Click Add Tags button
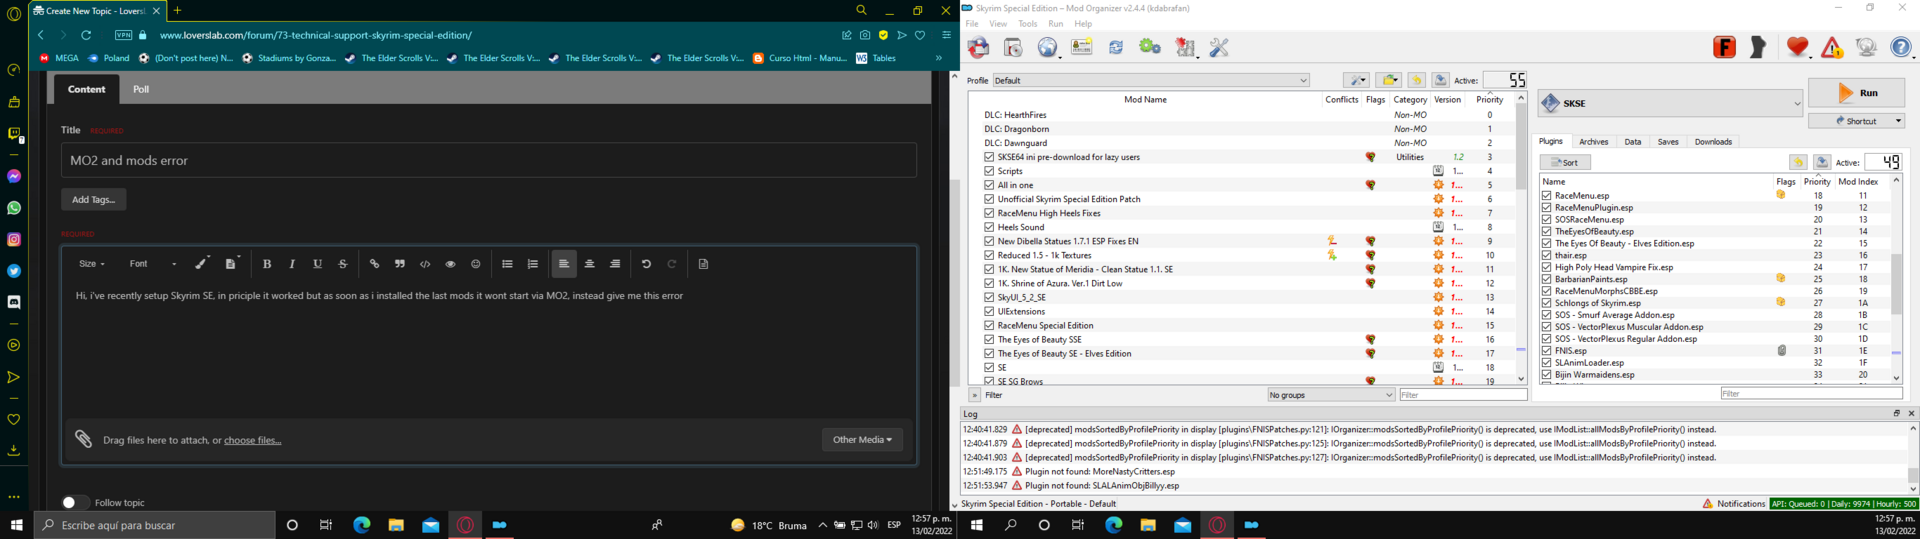1920x539 pixels. click(93, 200)
